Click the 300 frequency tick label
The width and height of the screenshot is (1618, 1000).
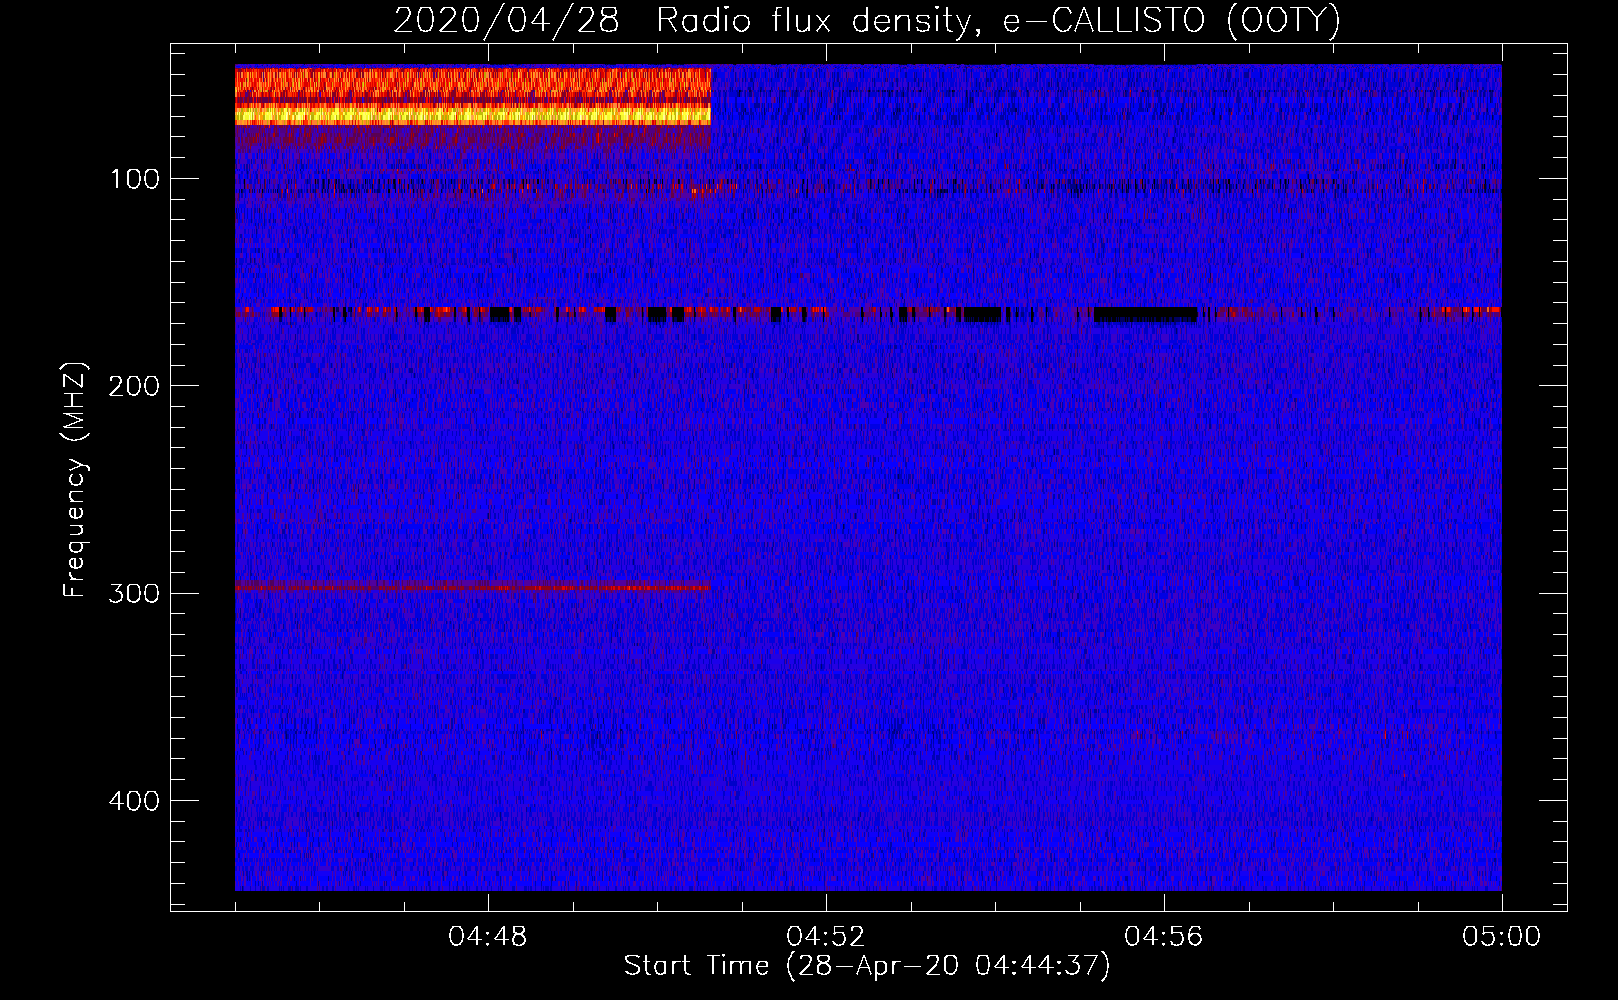134,593
